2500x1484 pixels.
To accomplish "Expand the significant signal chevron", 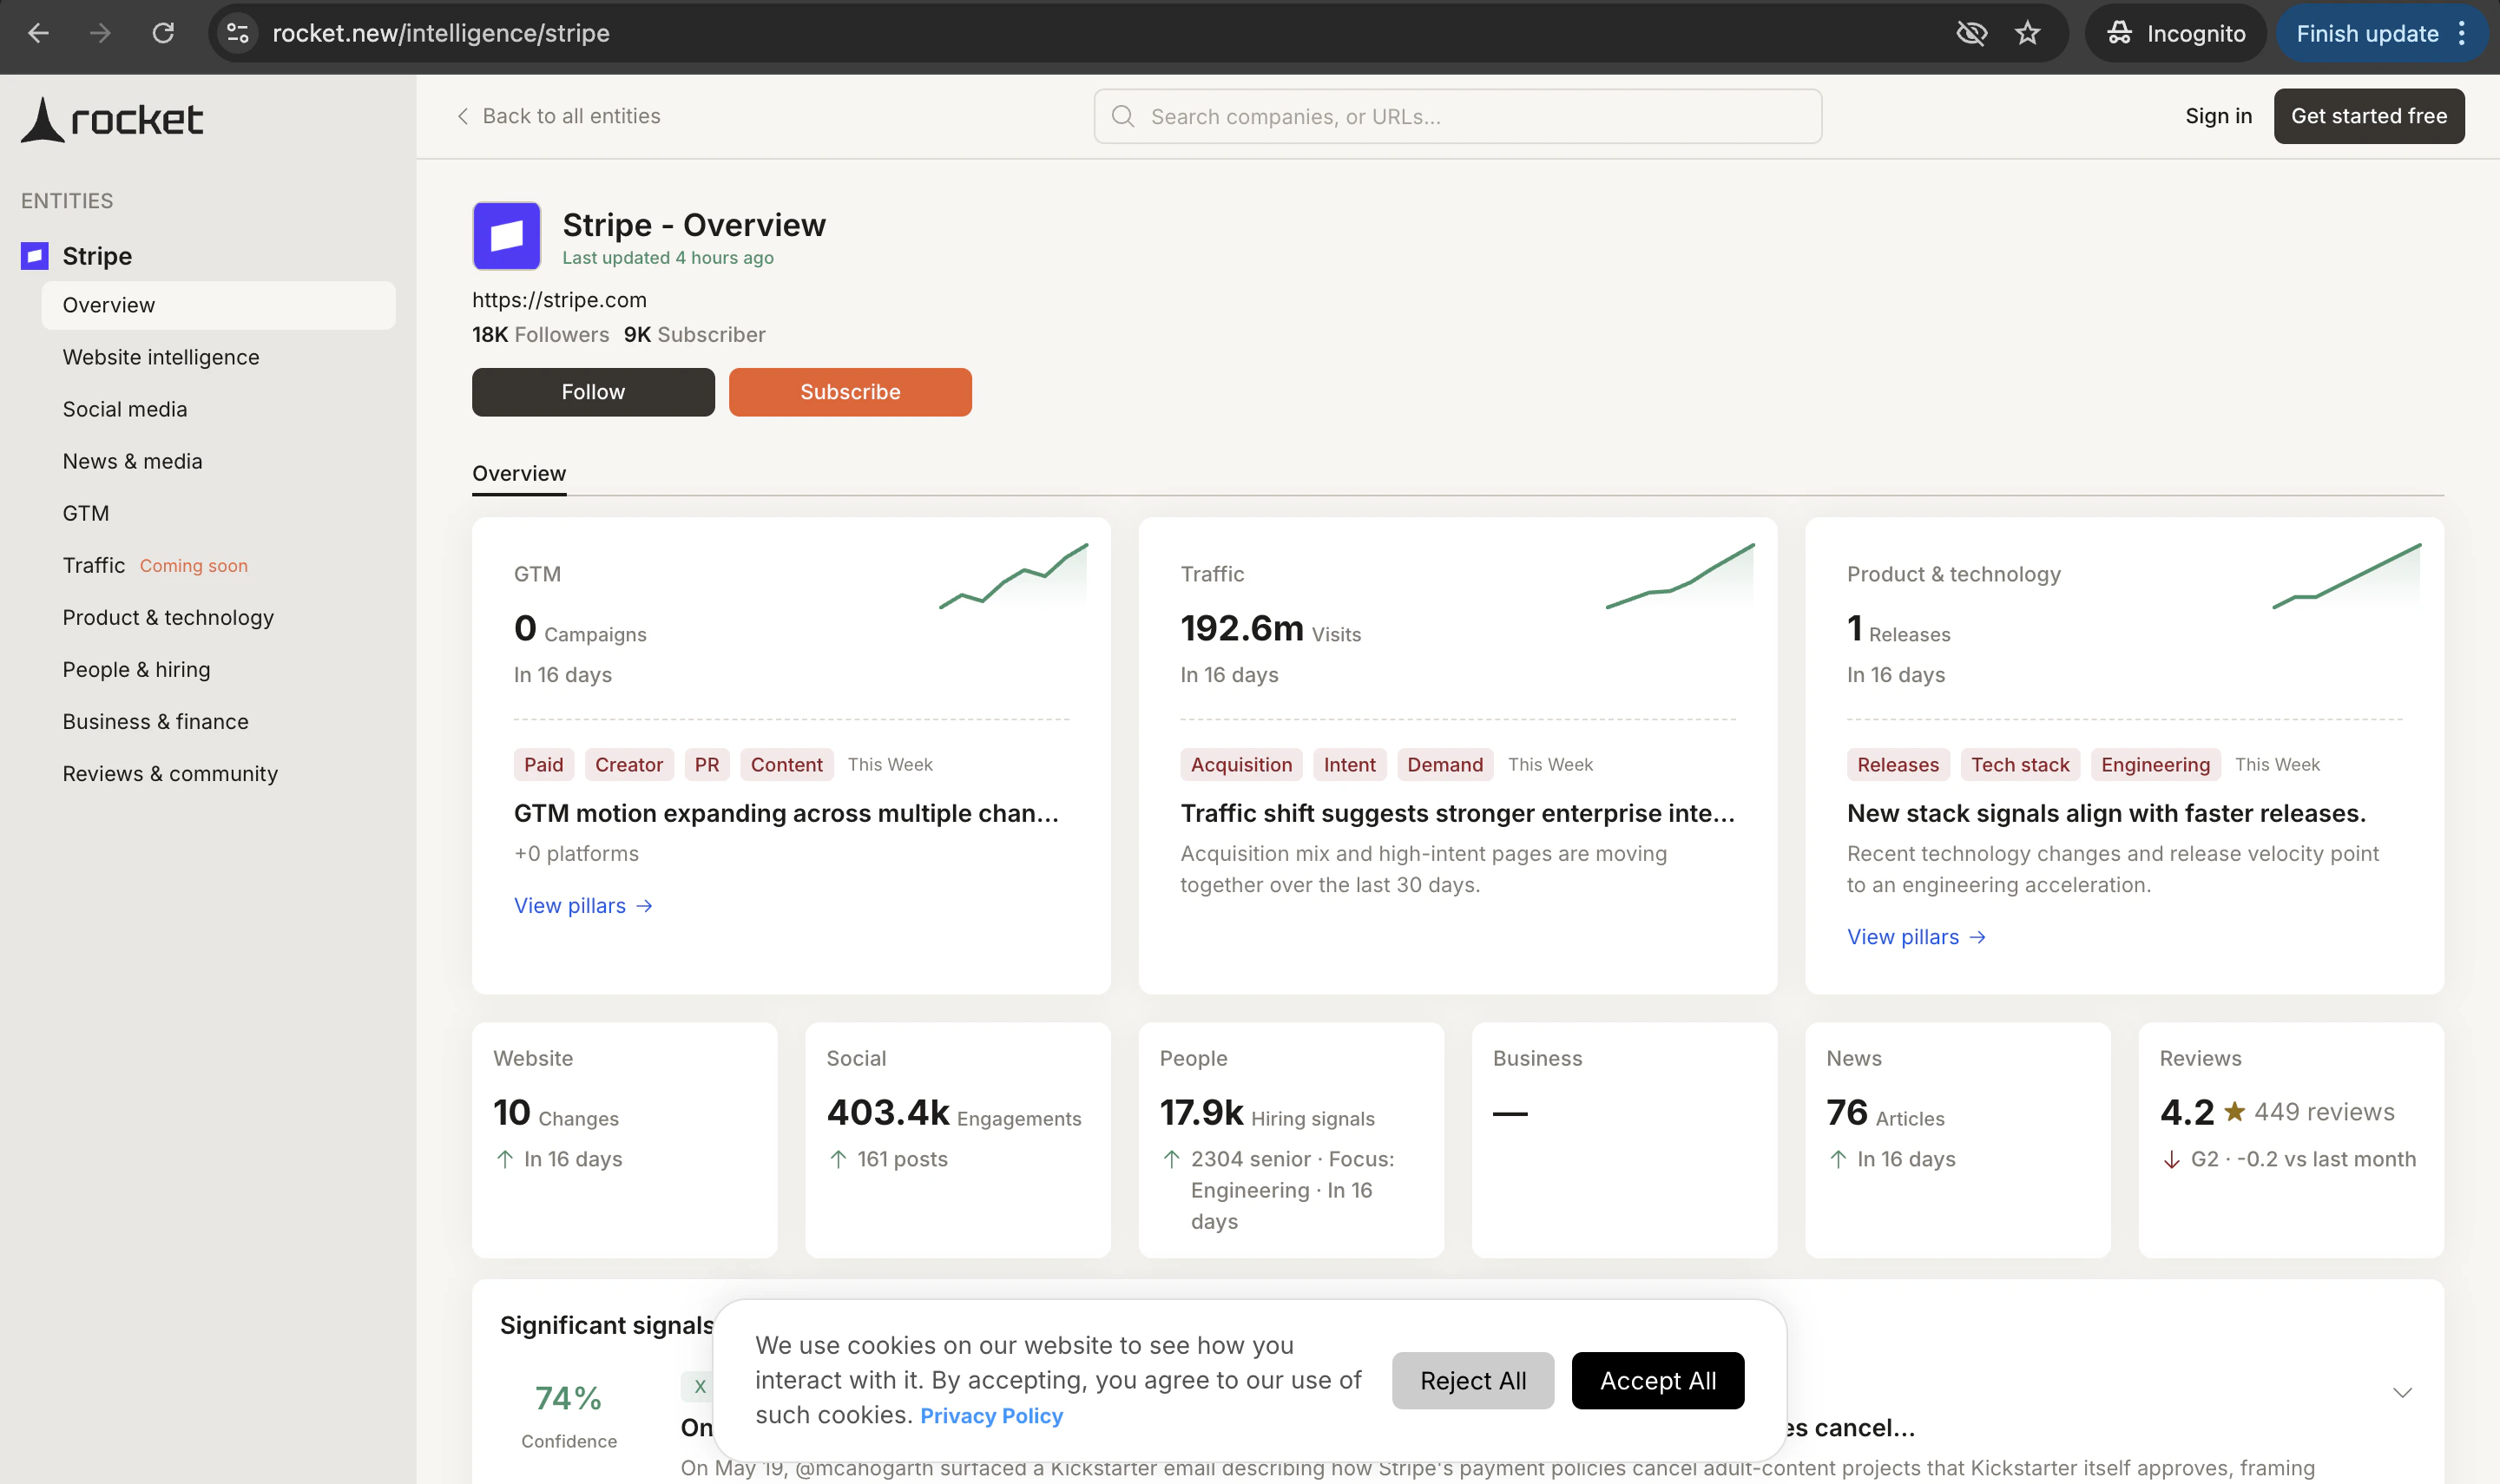I will (2402, 1392).
